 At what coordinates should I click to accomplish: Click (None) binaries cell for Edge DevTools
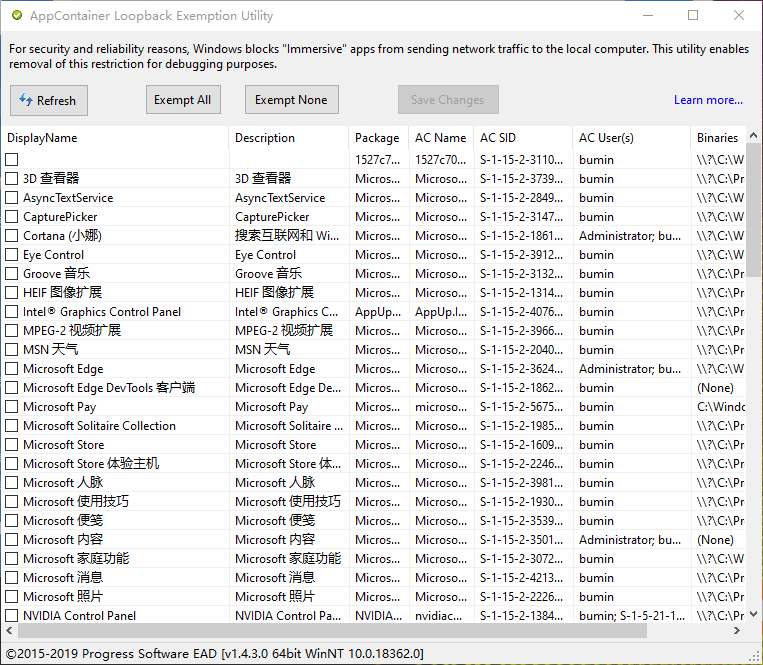point(715,388)
